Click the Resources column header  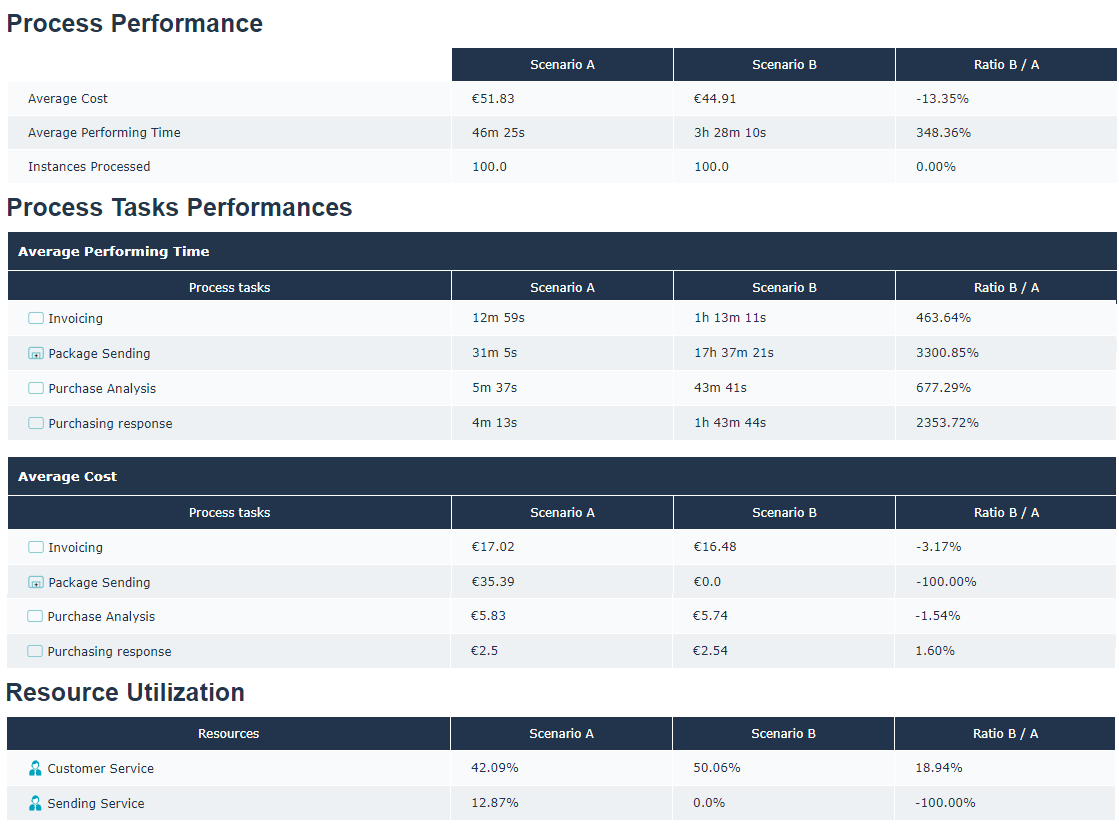(x=228, y=733)
